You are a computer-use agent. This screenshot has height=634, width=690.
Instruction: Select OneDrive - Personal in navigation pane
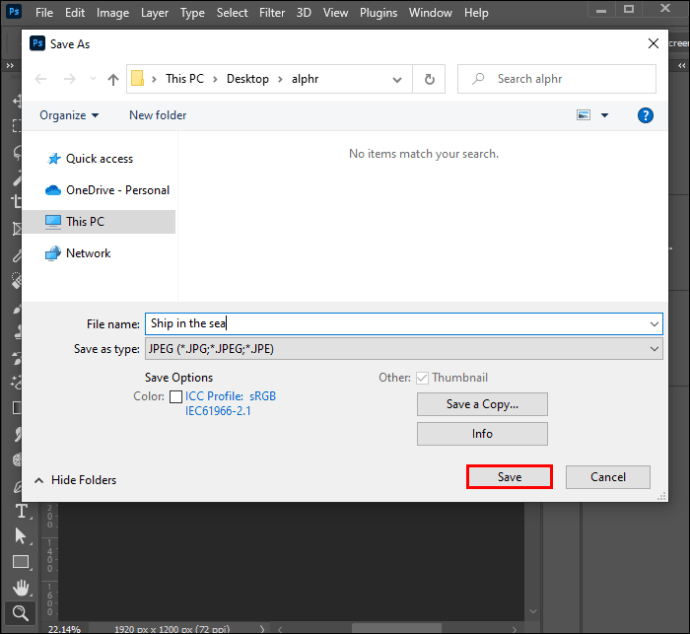pos(107,190)
